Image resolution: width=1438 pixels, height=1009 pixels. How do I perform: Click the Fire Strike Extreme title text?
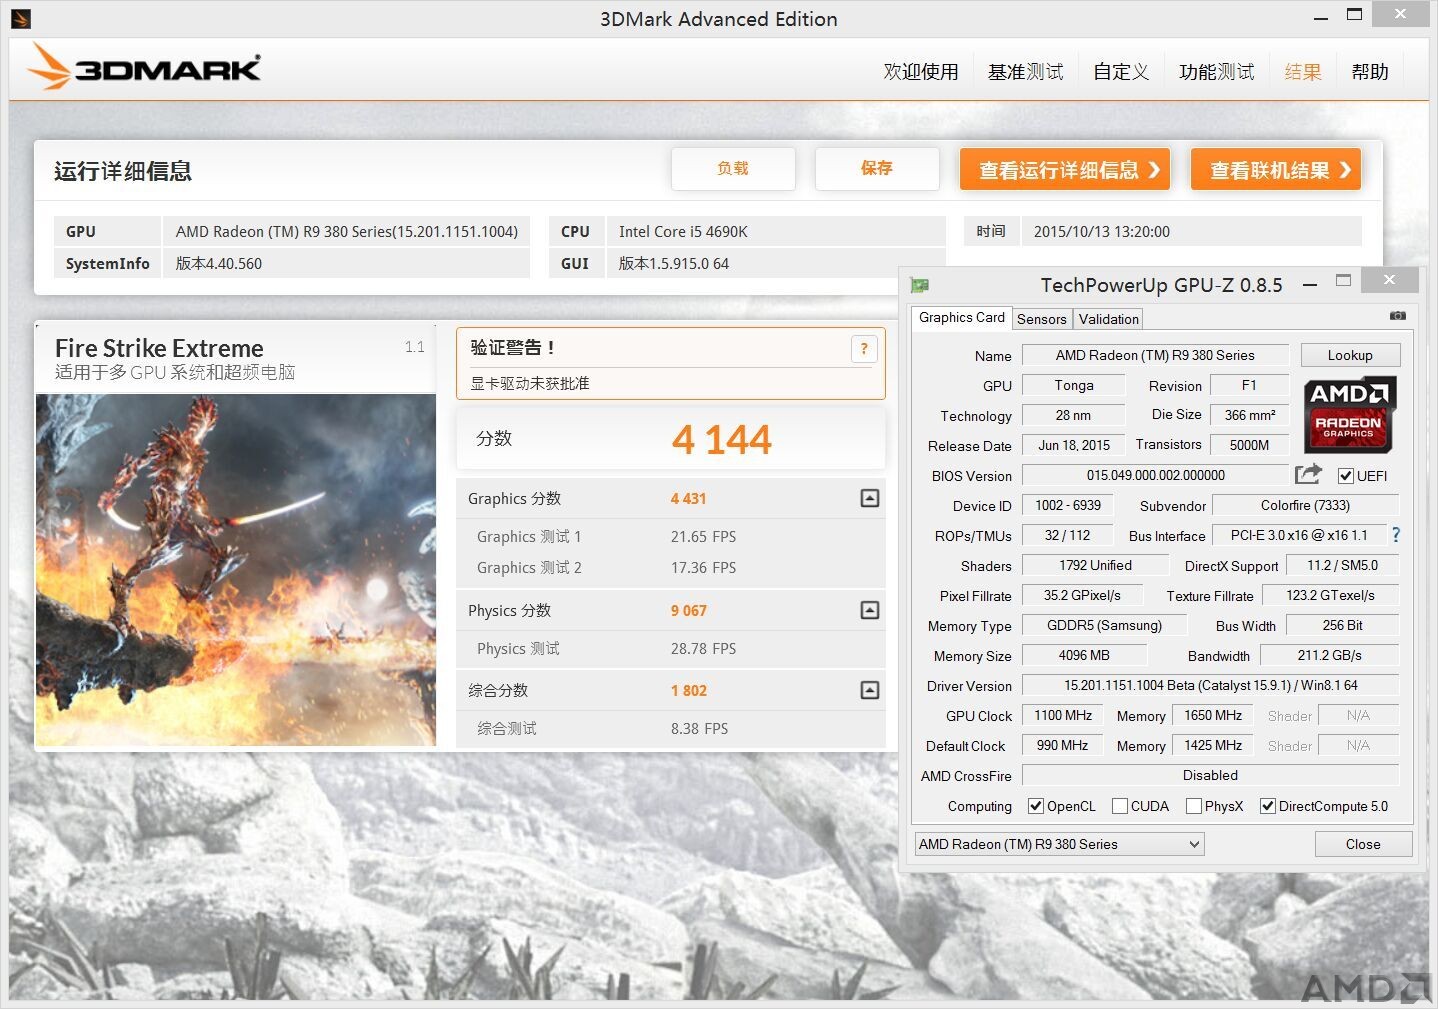159,348
